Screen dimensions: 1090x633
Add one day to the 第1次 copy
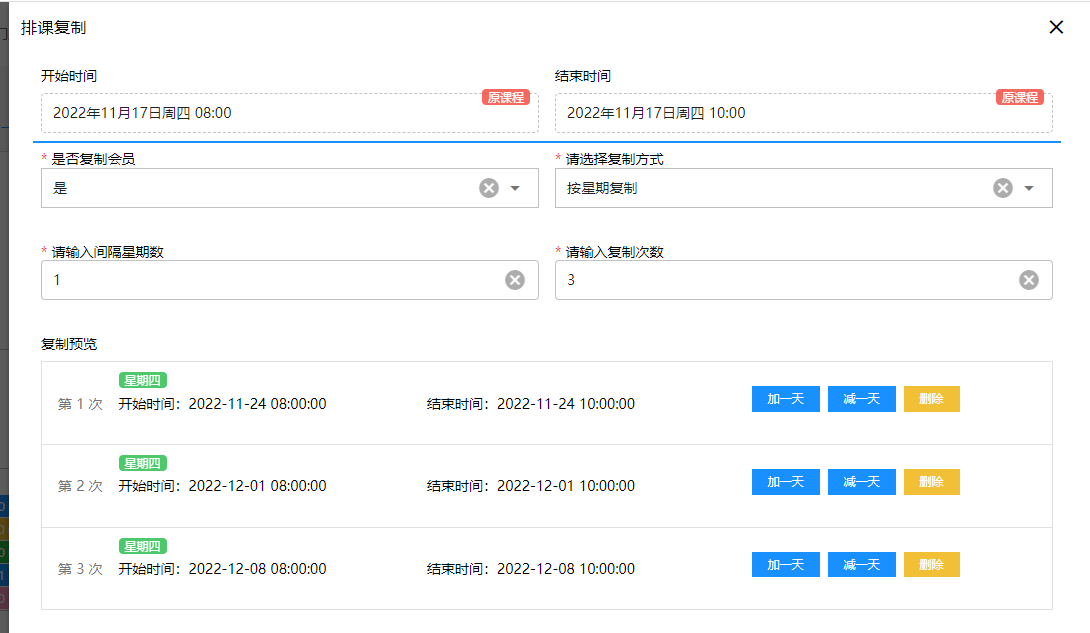[785, 399]
